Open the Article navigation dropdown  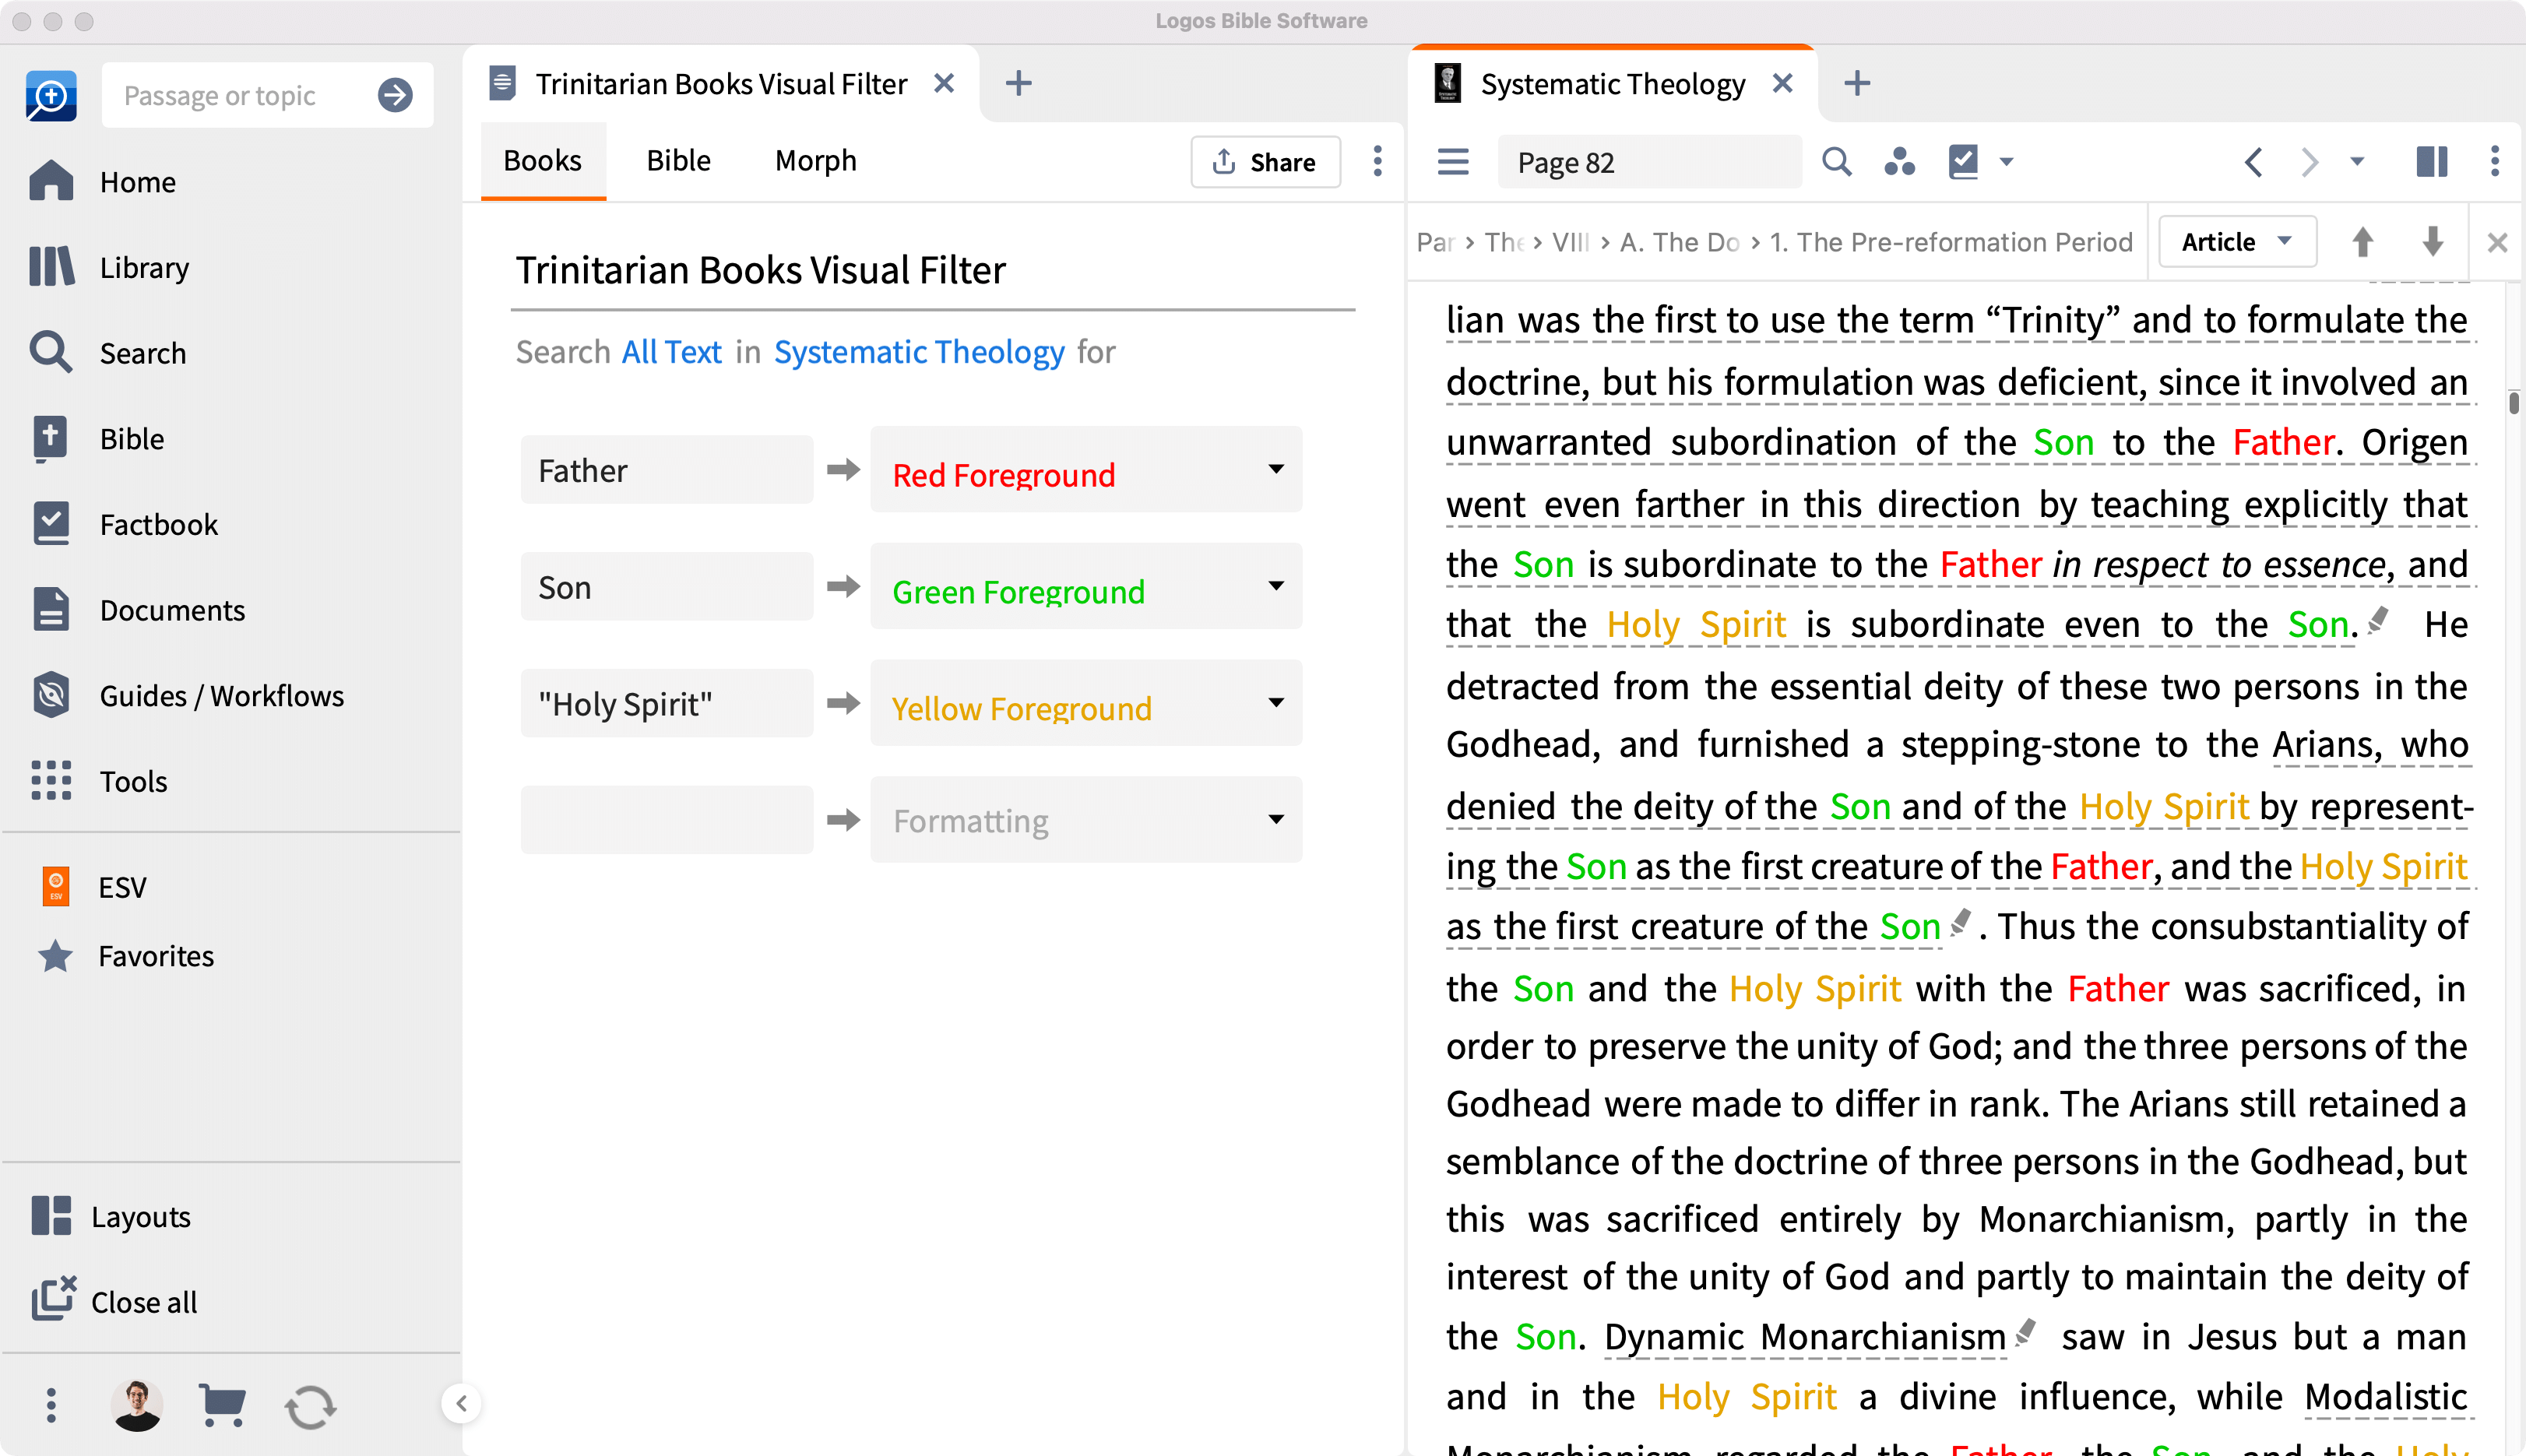2237,241
